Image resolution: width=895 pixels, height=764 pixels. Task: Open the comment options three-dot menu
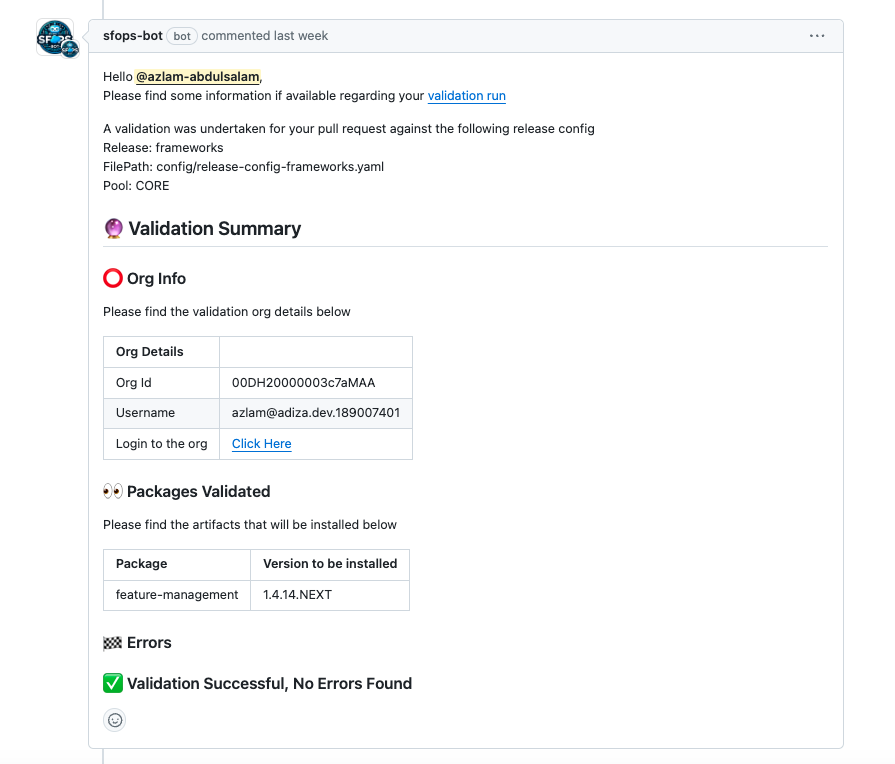click(817, 36)
